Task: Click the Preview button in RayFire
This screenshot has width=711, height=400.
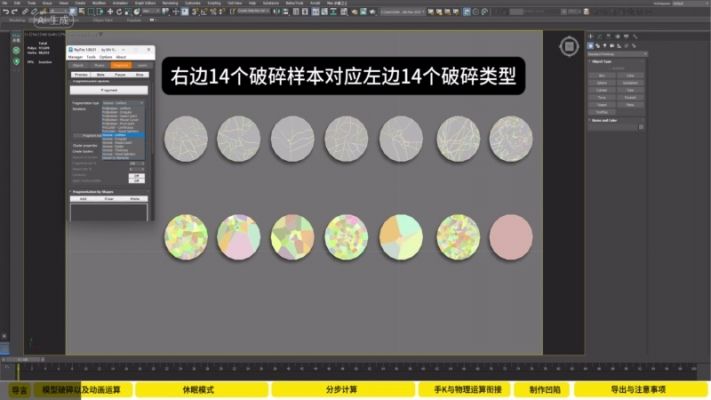Action: click(81, 75)
